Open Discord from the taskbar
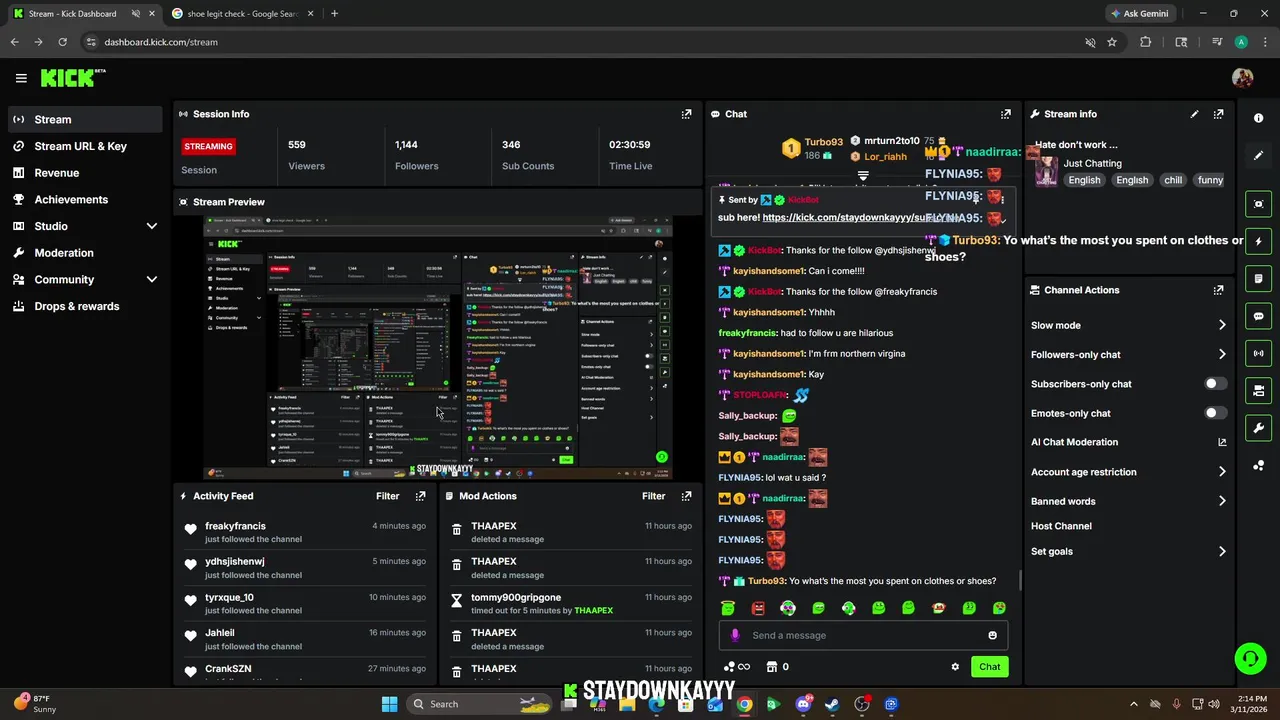The image size is (1280, 720). click(803, 704)
